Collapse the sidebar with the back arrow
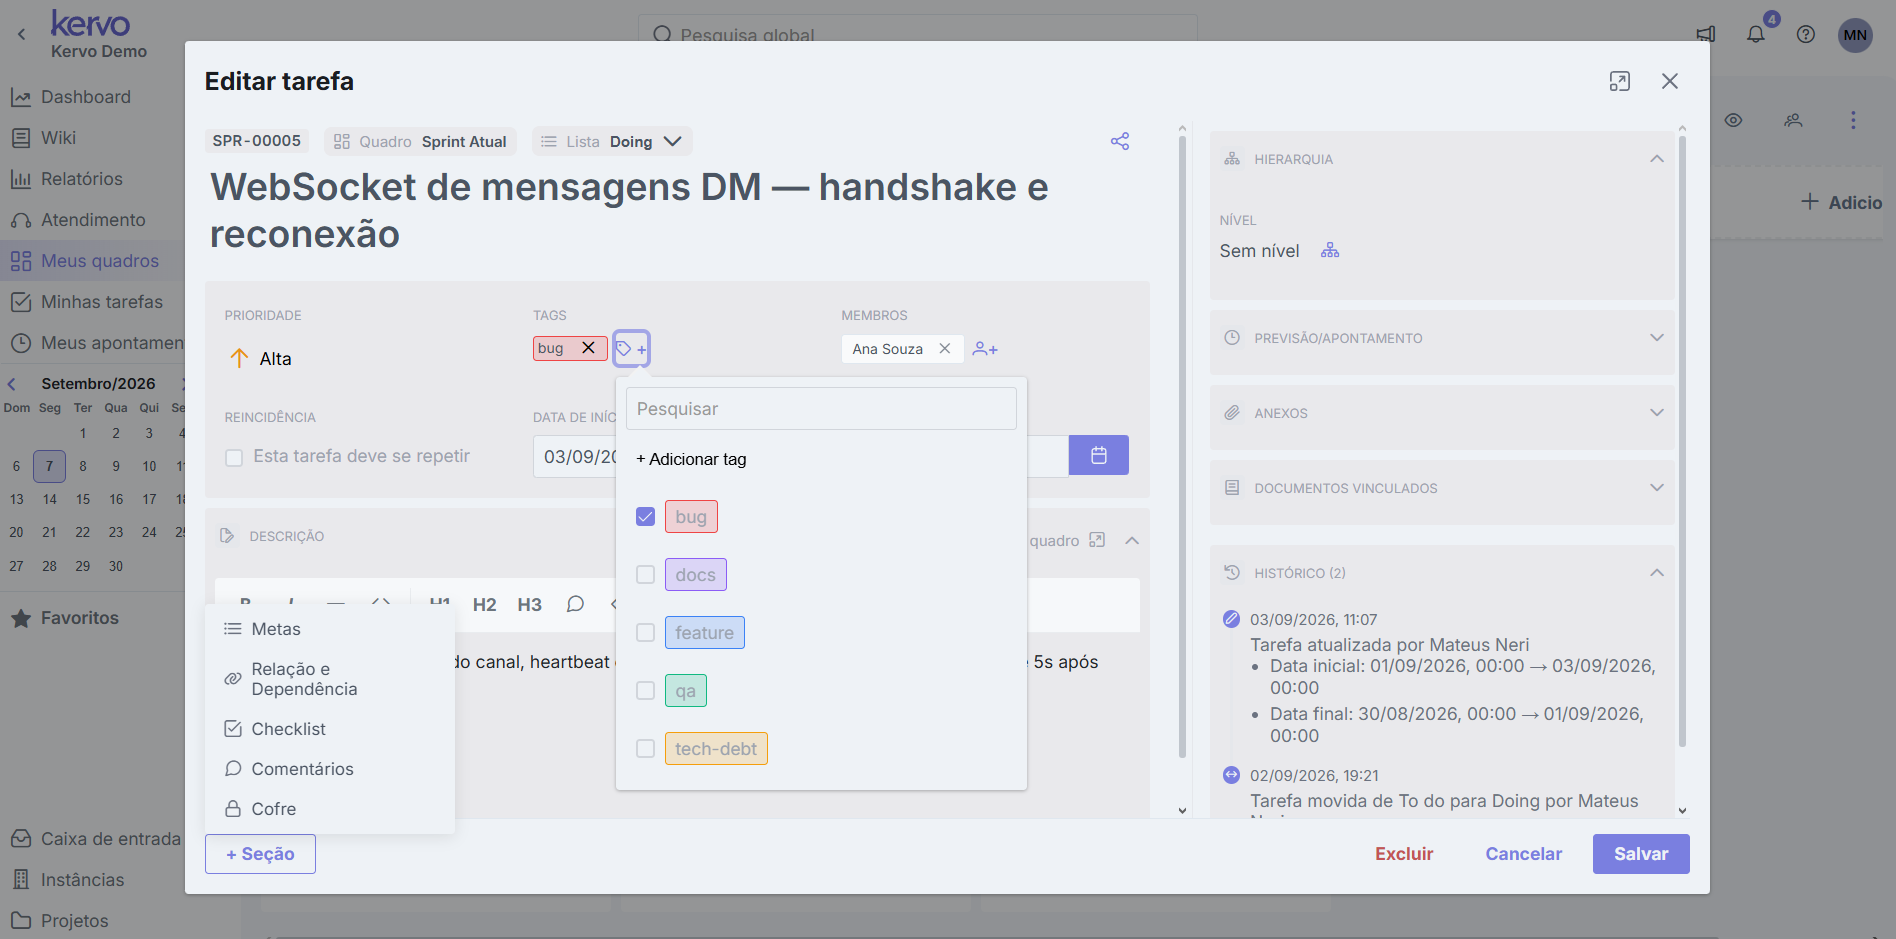The width and height of the screenshot is (1896, 939). click(22, 34)
